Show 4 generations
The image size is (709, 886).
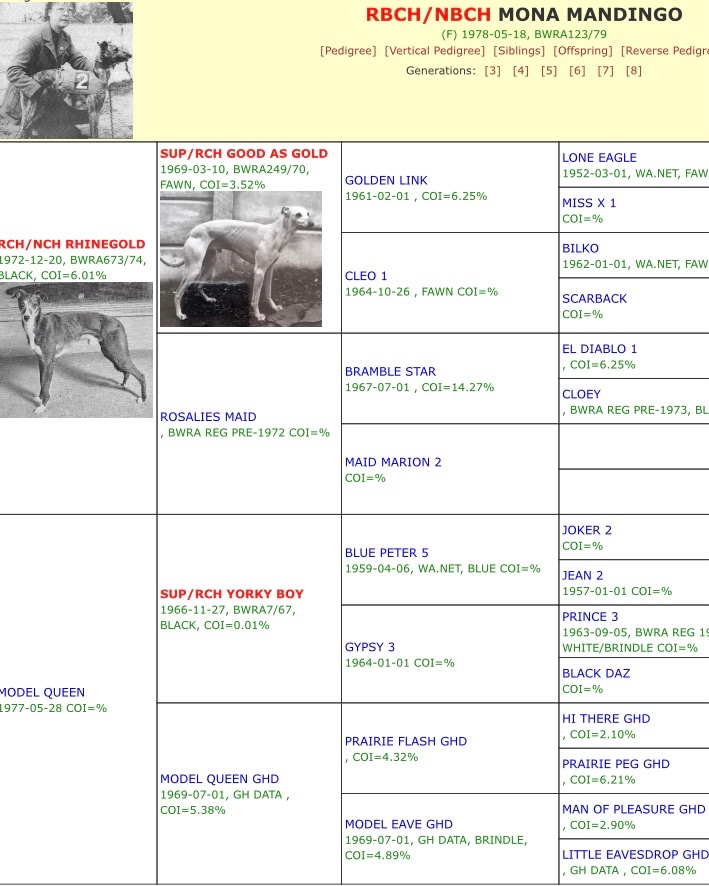[x=521, y=71]
